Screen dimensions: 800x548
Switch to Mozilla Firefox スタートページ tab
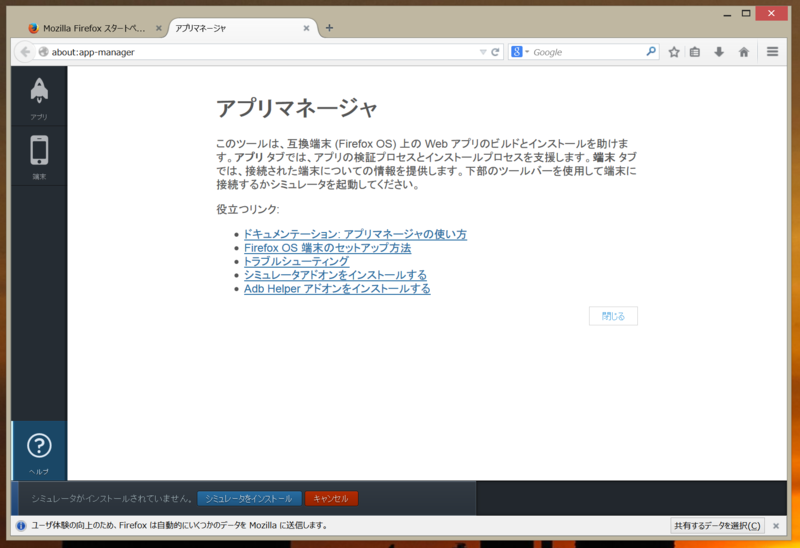click(94, 28)
